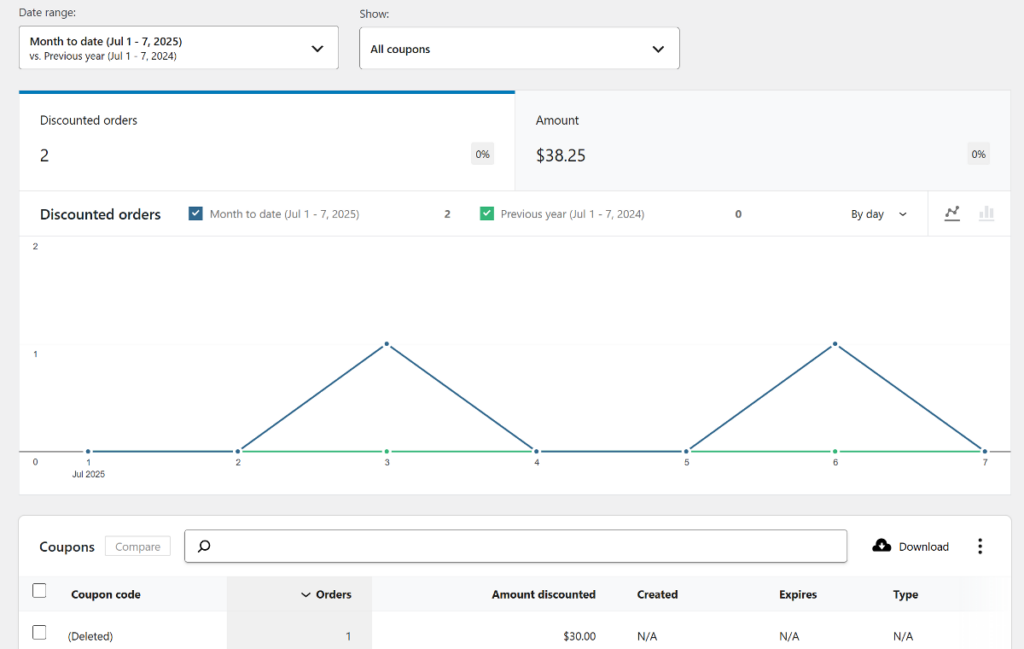Open the By day interval dropdown
1024x649 pixels.
[878, 213]
